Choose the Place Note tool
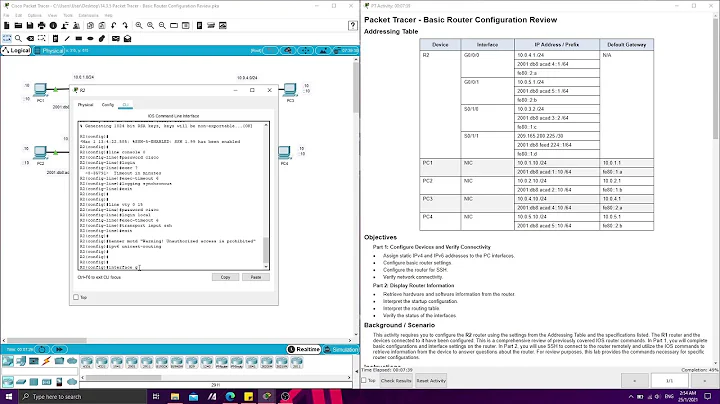The width and height of the screenshot is (720, 404). pos(55,39)
